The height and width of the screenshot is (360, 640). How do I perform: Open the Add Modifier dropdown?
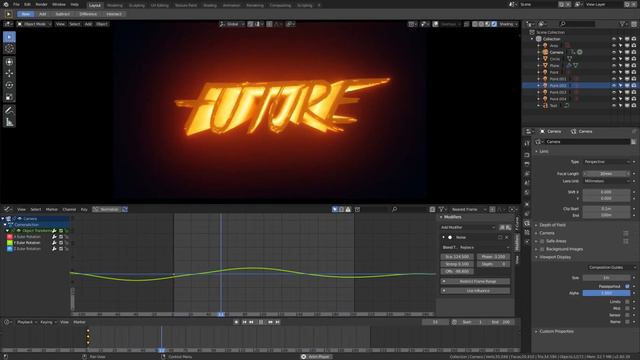pyautogui.click(x=468, y=227)
